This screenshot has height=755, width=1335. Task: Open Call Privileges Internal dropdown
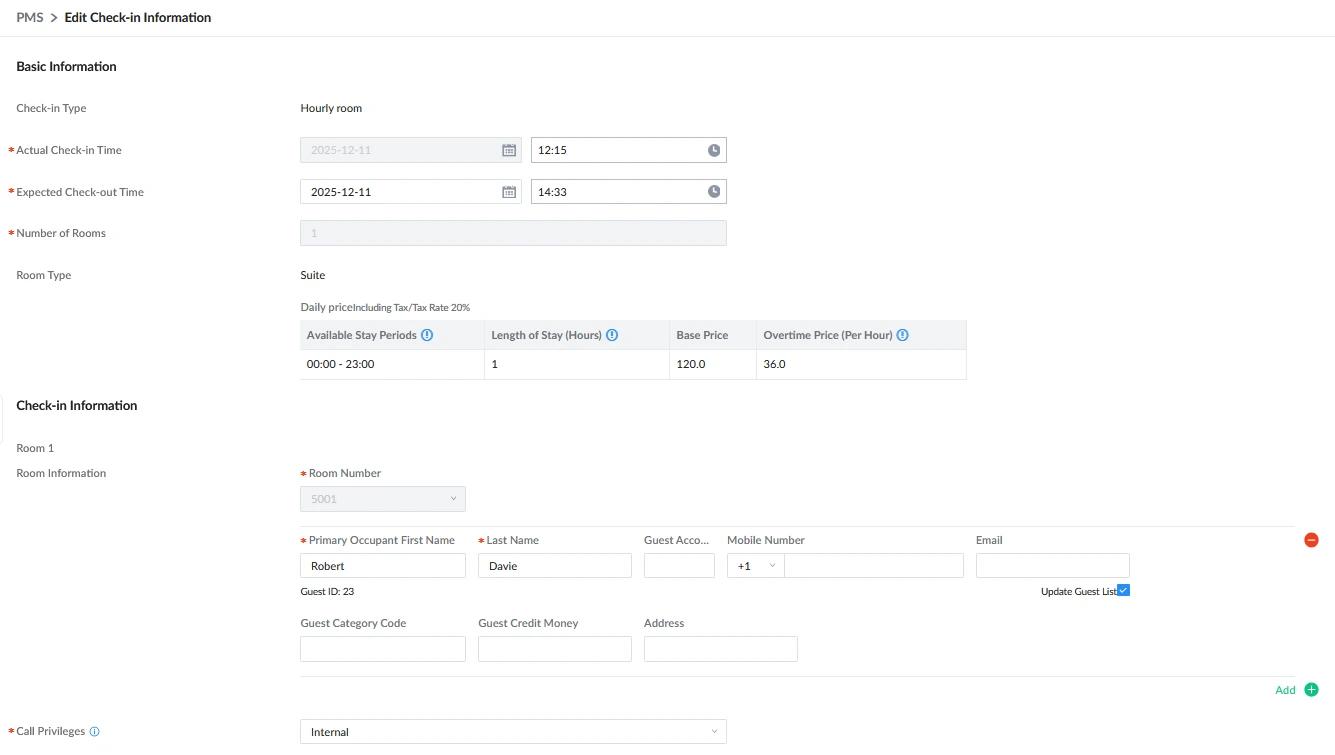[x=513, y=732]
